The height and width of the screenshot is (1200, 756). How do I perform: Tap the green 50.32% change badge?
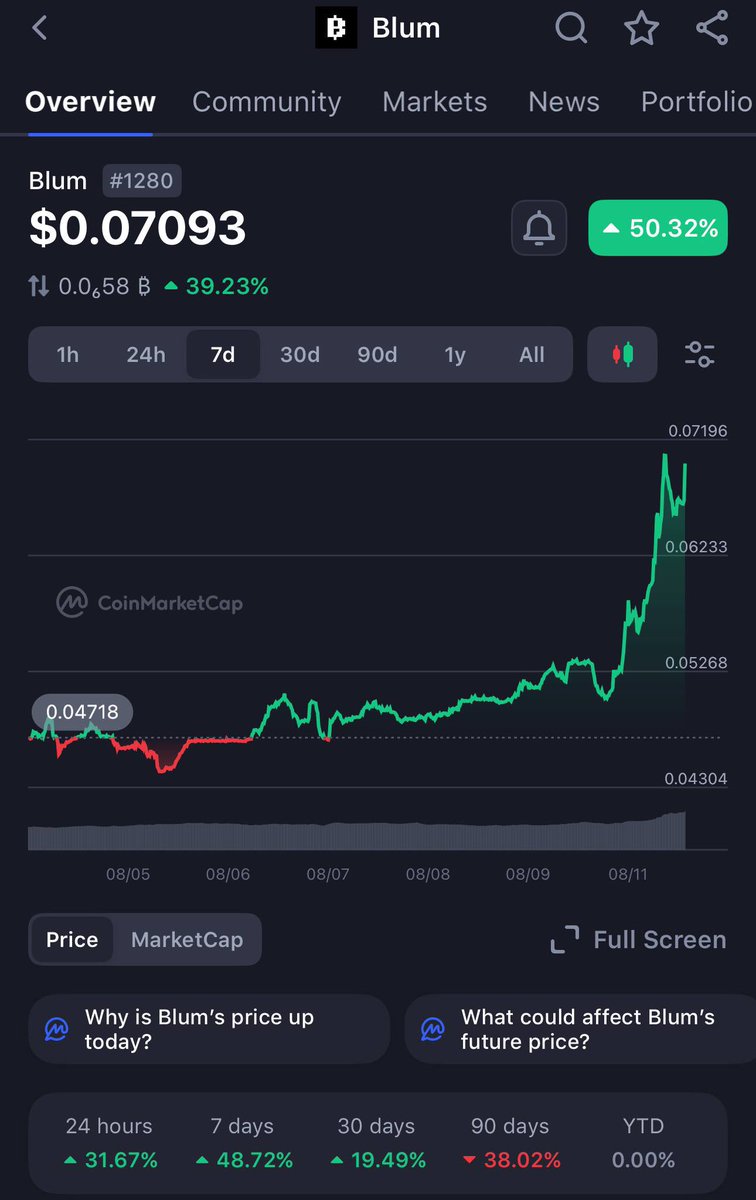click(x=658, y=228)
